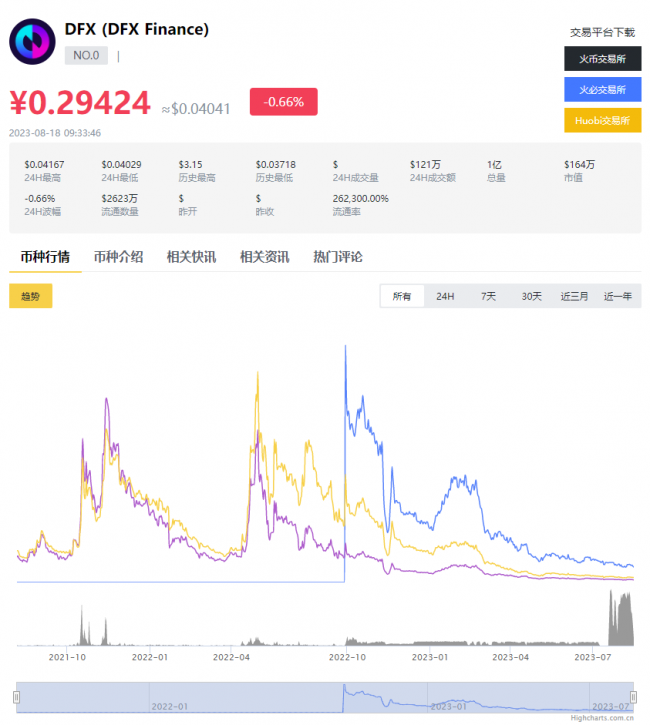This screenshot has width=650, height=725.
Task: Click the $121万 24H成交额 value
Action: pyautogui.click(x=425, y=165)
